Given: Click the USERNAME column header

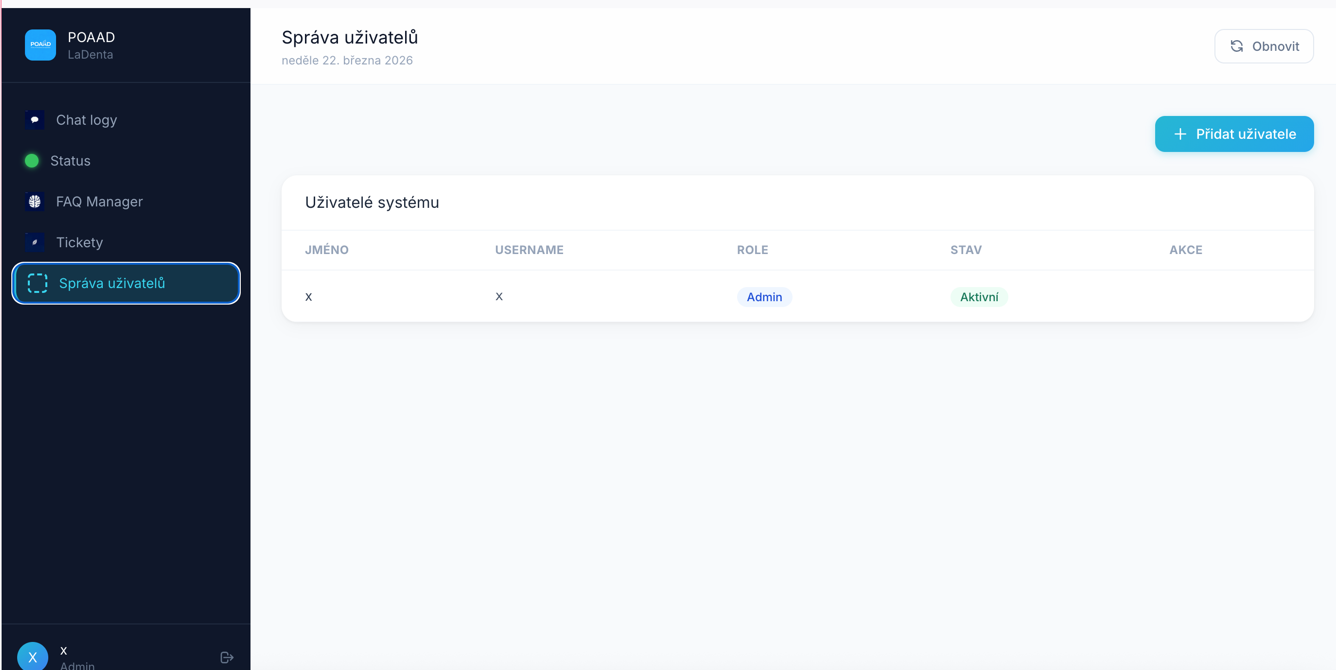Looking at the screenshot, I should (529, 250).
